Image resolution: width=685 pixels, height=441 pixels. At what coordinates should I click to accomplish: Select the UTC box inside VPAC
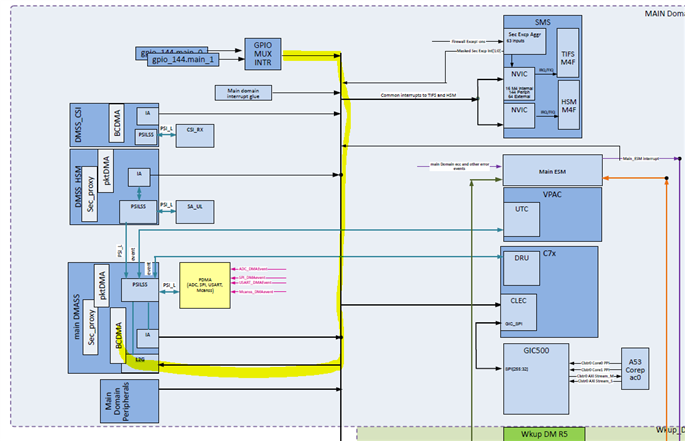click(522, 220)
